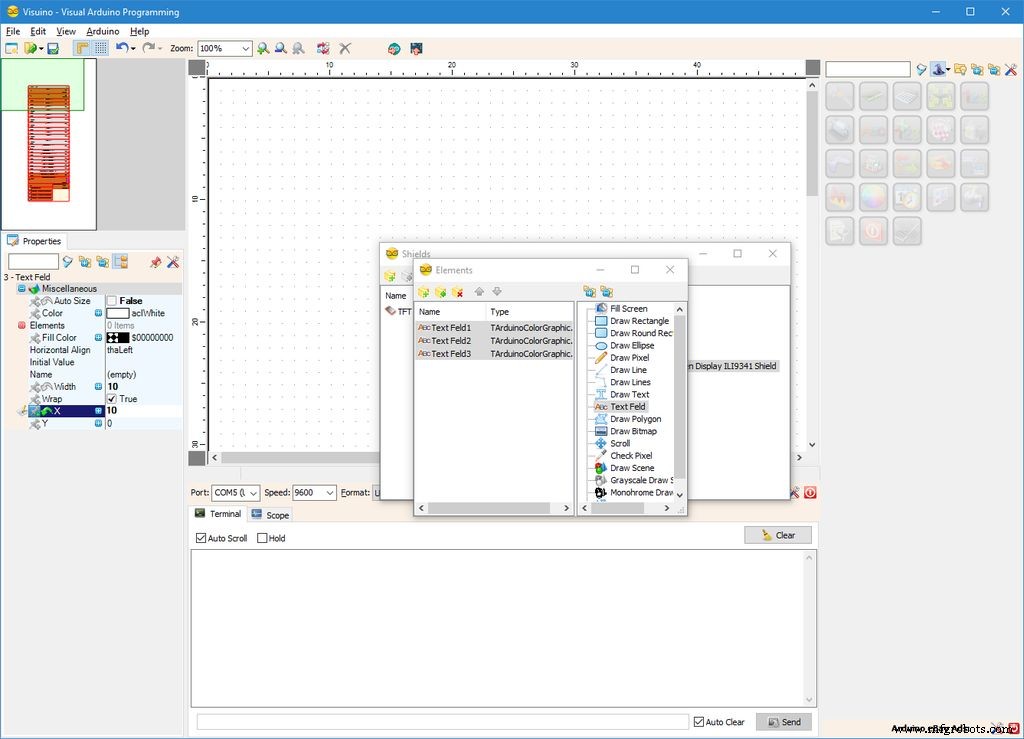The height and width of the screenshot is (739, 1024).
Task: Enable the Auto Size checkbox
Action: [112, 301]
